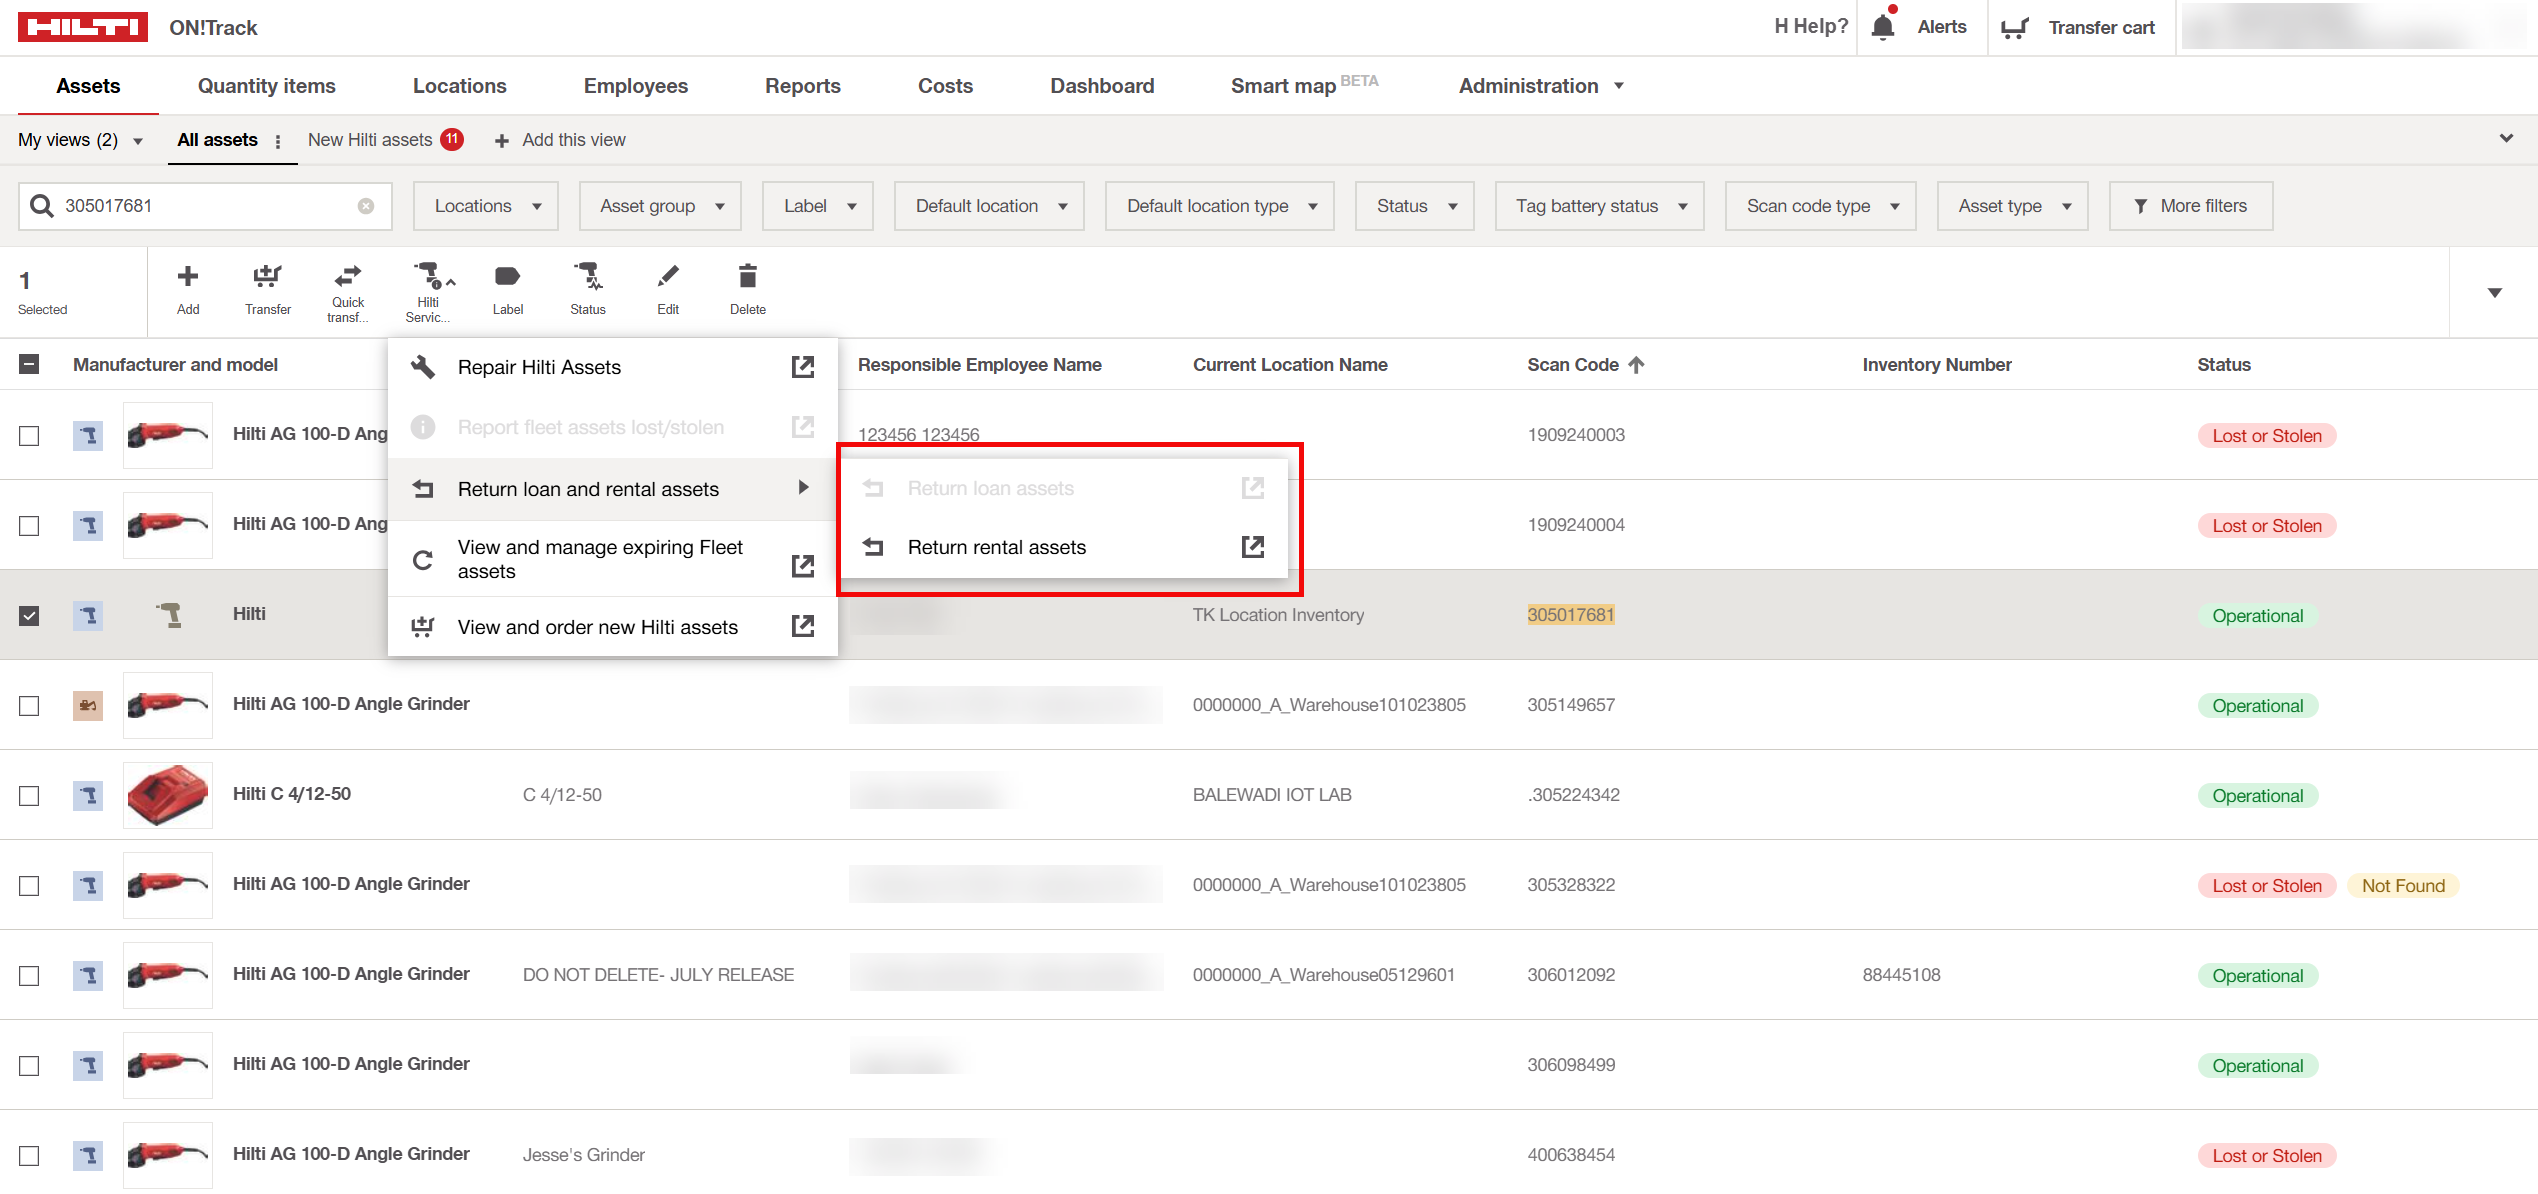Open the Transfer cart icon
The width and height of the screenshot is (2538, 1194).
2014,28
